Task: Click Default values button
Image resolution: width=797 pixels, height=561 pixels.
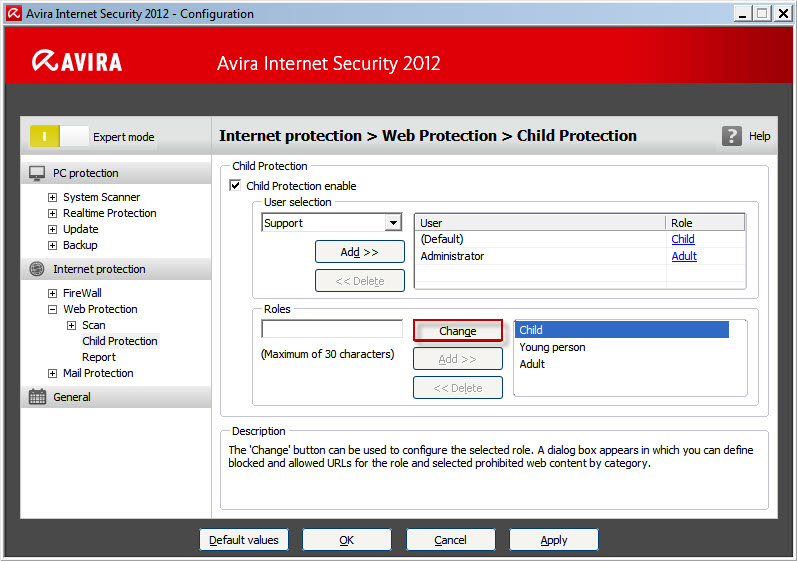Action: click(x=244, y=540)
